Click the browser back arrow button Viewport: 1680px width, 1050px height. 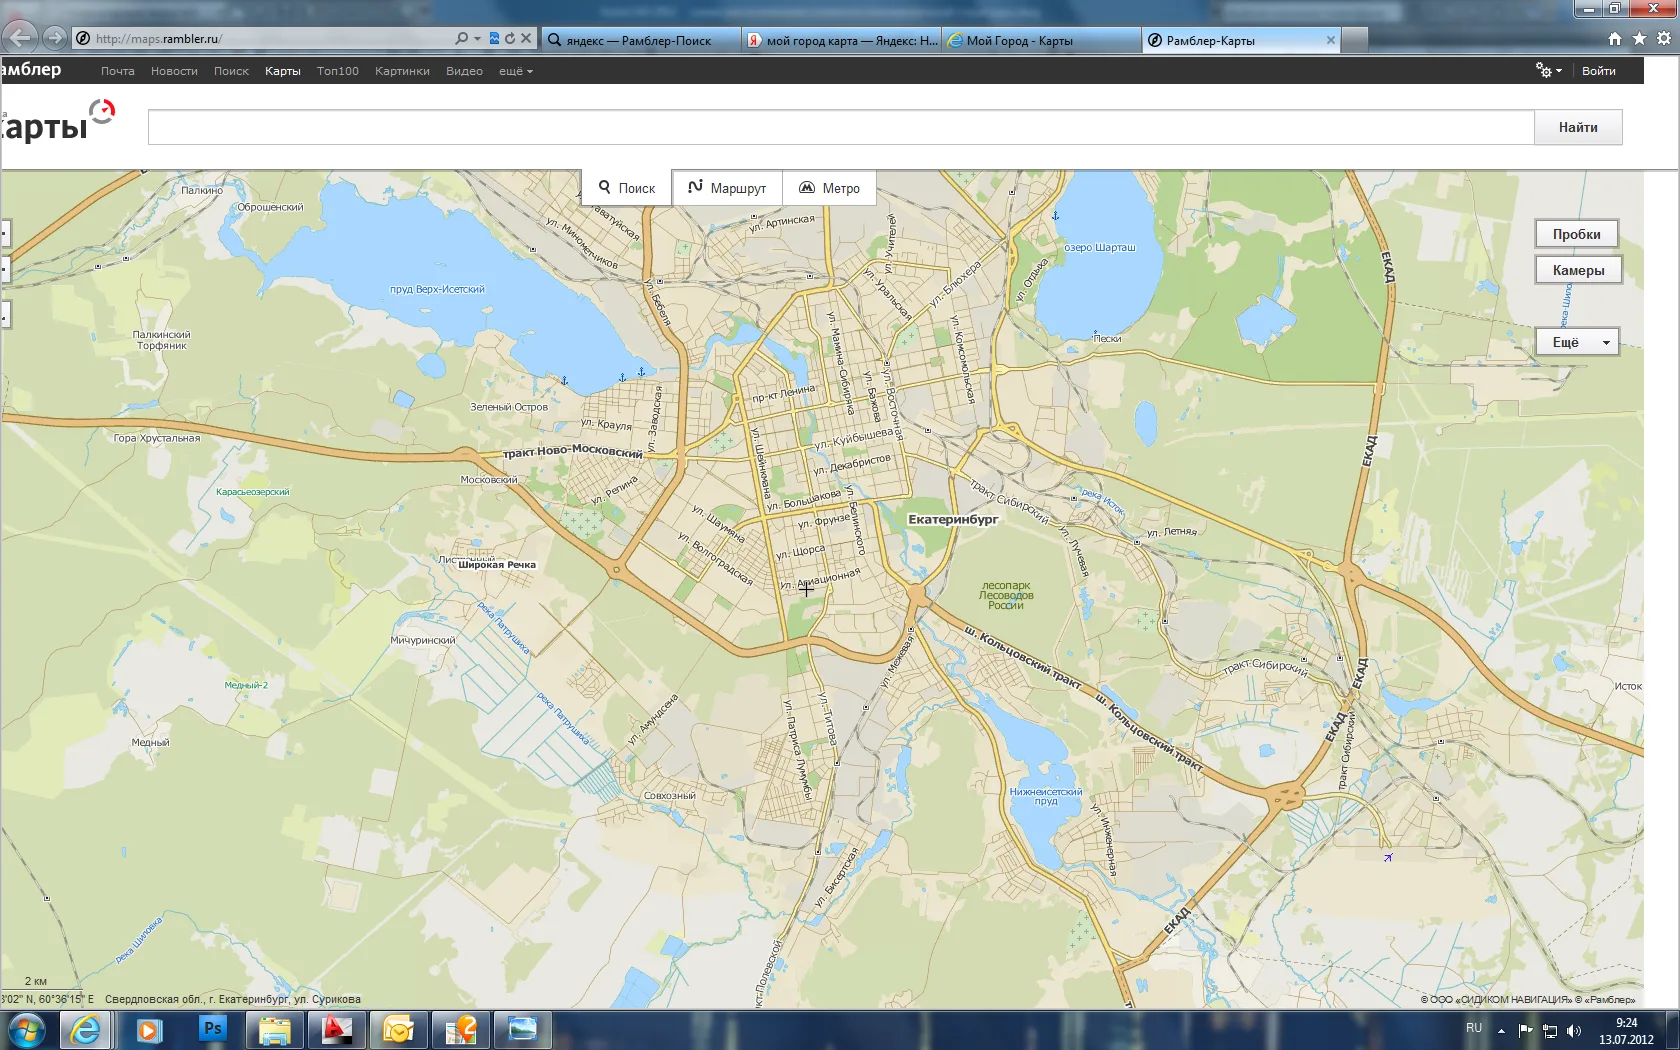tap(20, 38)
